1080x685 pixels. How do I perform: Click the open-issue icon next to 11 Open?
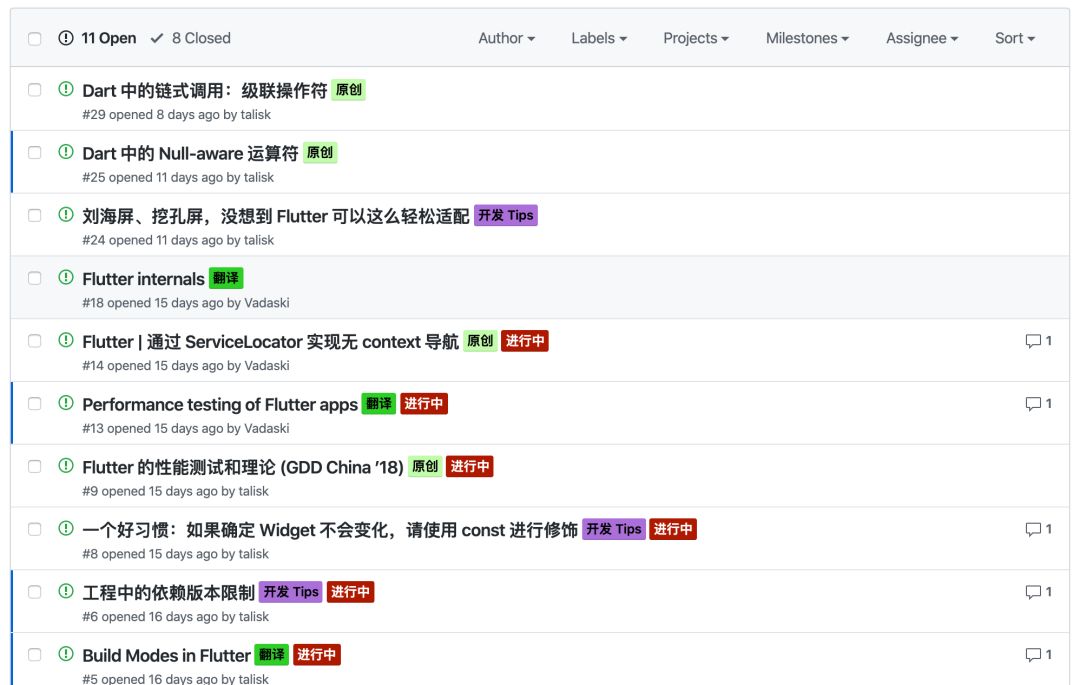(x=65, y=38)
